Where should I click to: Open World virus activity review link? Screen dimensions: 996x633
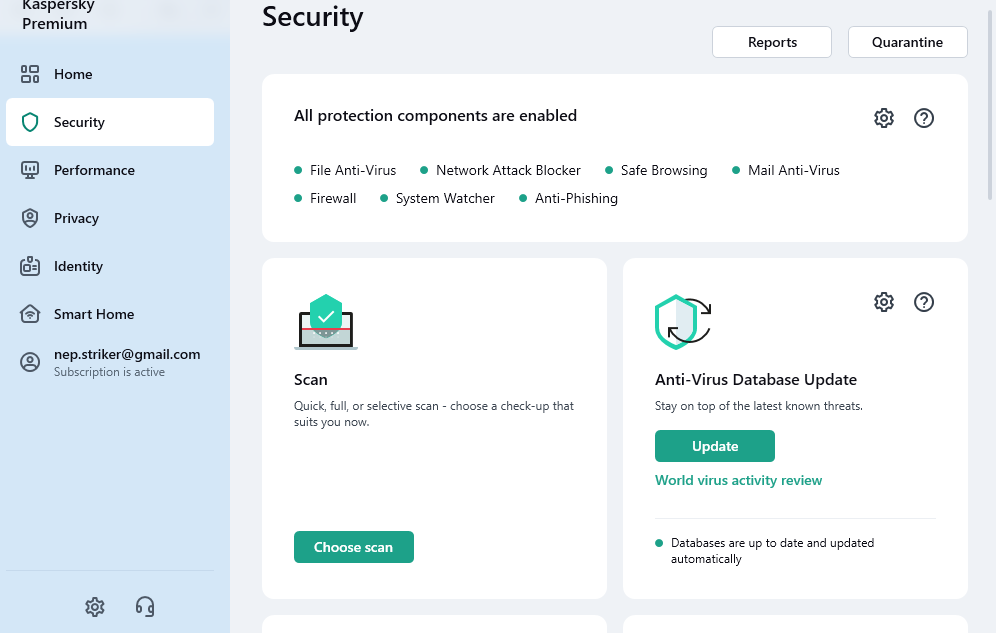click(738, 480)
